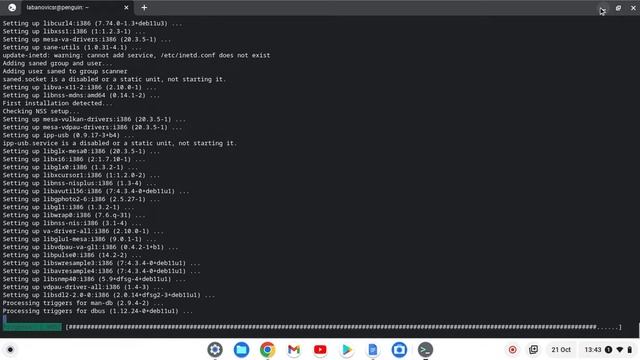Click 'Setting up libgphoto2-6:i386' line
This screenshot has width=640, height=360.
click(x=81, y=199)
